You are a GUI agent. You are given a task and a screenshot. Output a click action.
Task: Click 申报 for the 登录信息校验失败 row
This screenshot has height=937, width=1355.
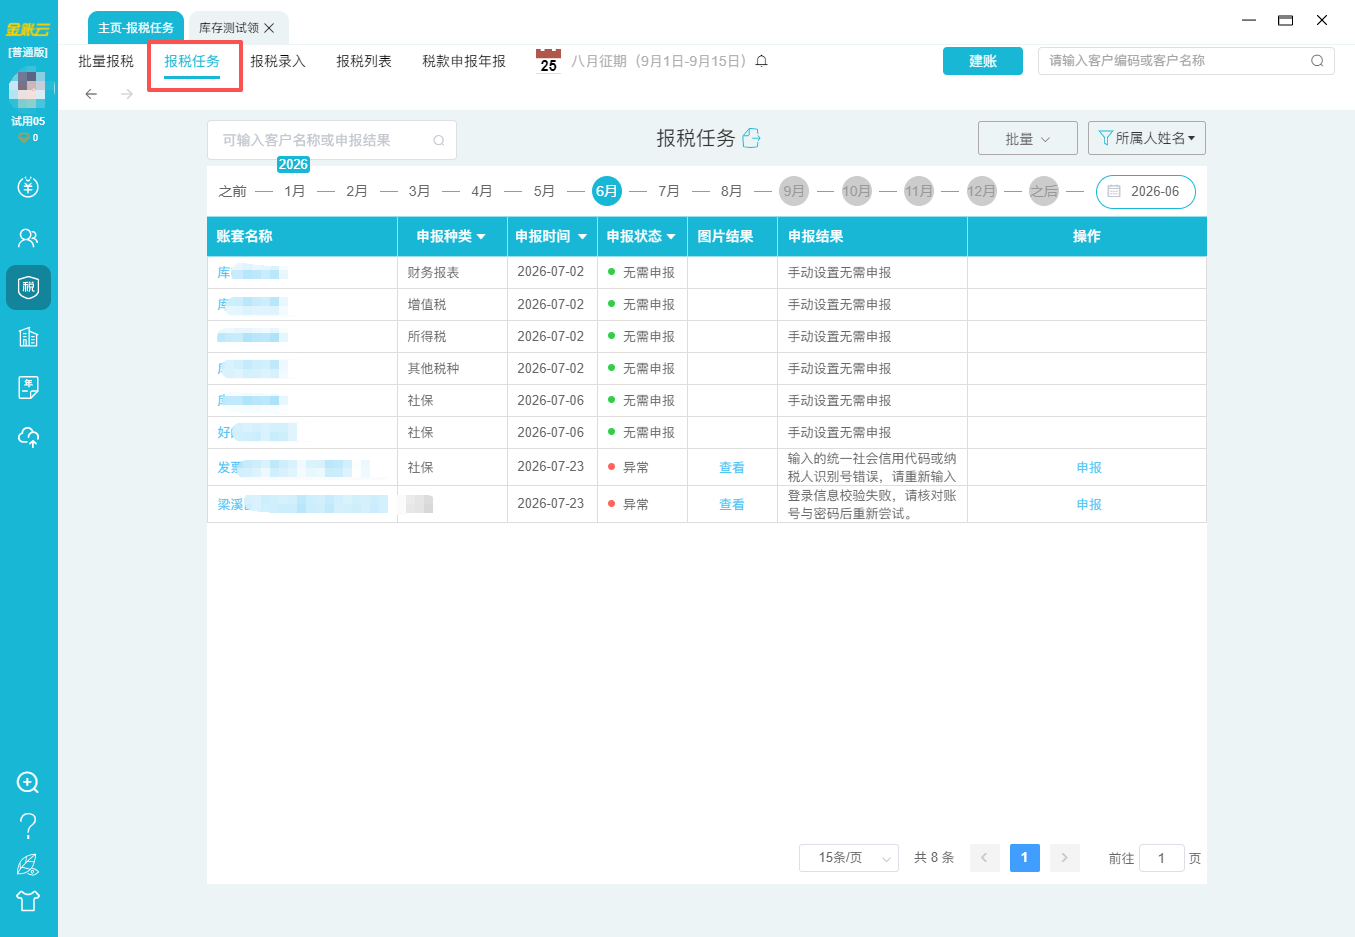coord(1089,505)
